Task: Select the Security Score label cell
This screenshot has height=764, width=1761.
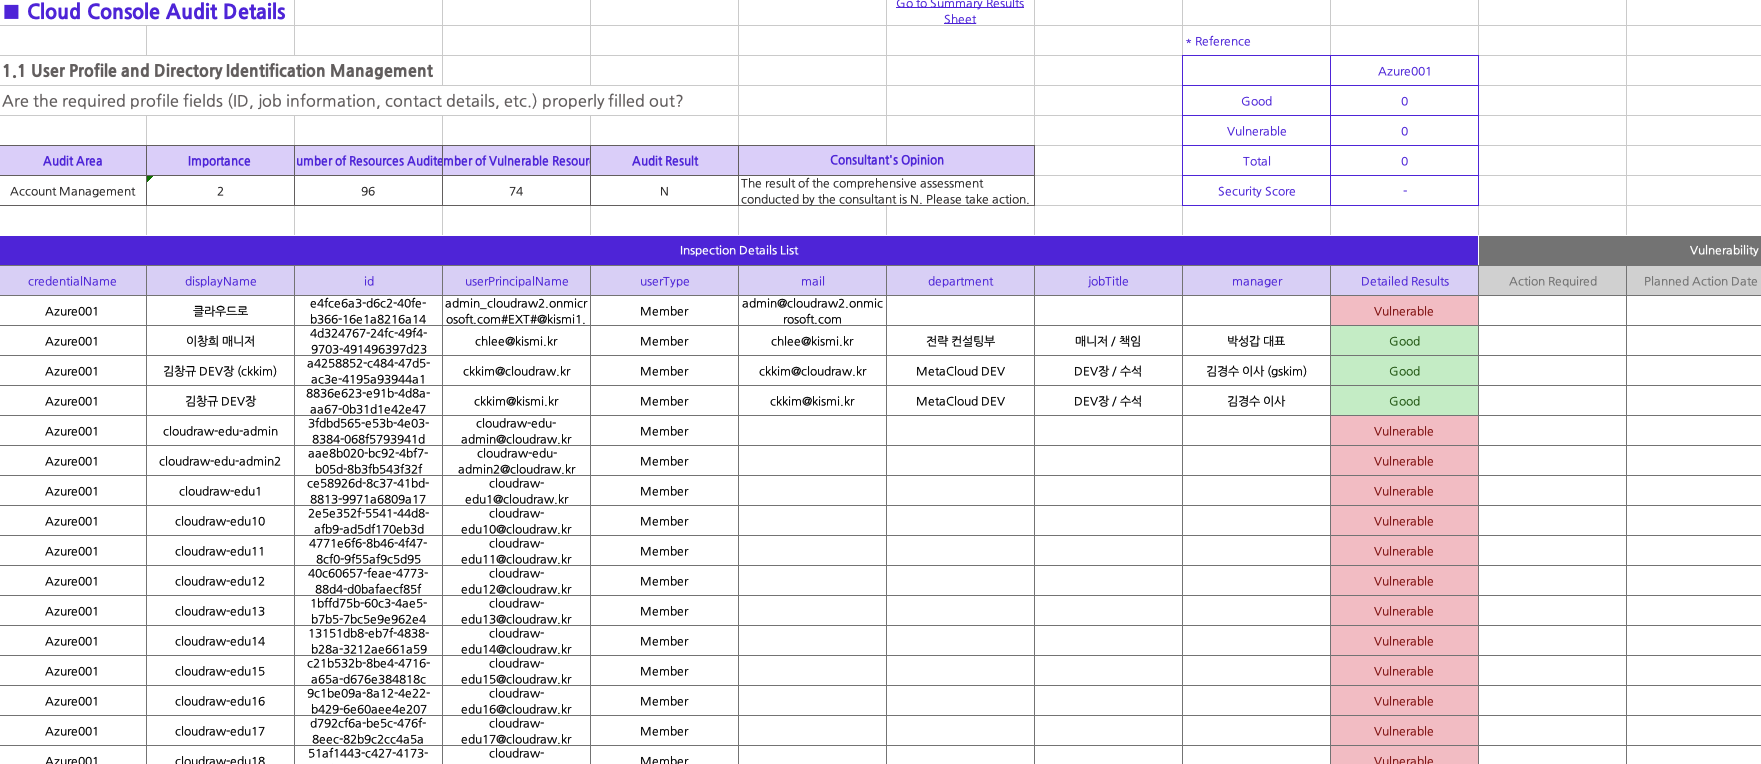Action: pyautogui.click(x=1256, y=191)
